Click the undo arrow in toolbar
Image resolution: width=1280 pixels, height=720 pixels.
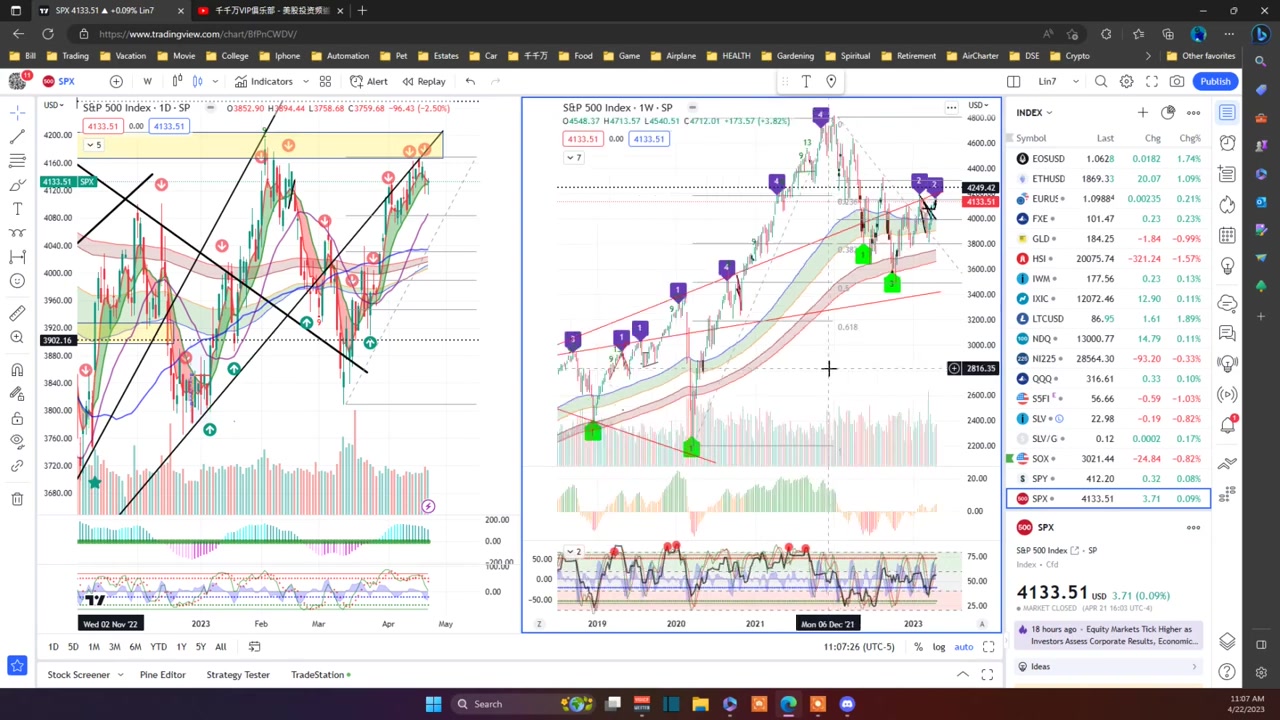[470, 81]
